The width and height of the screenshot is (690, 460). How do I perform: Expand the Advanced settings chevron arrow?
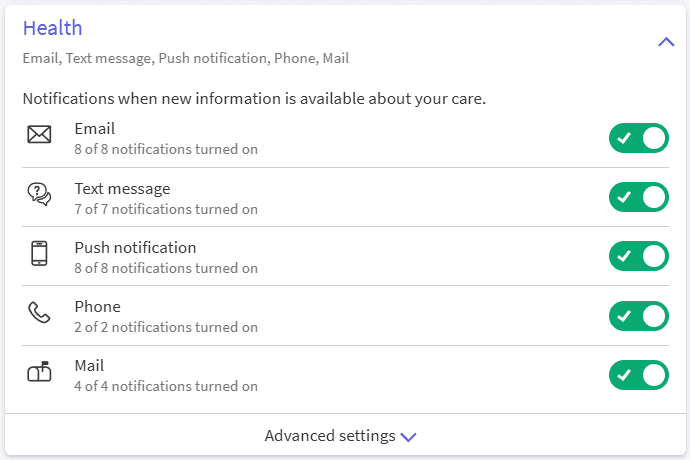408,437
